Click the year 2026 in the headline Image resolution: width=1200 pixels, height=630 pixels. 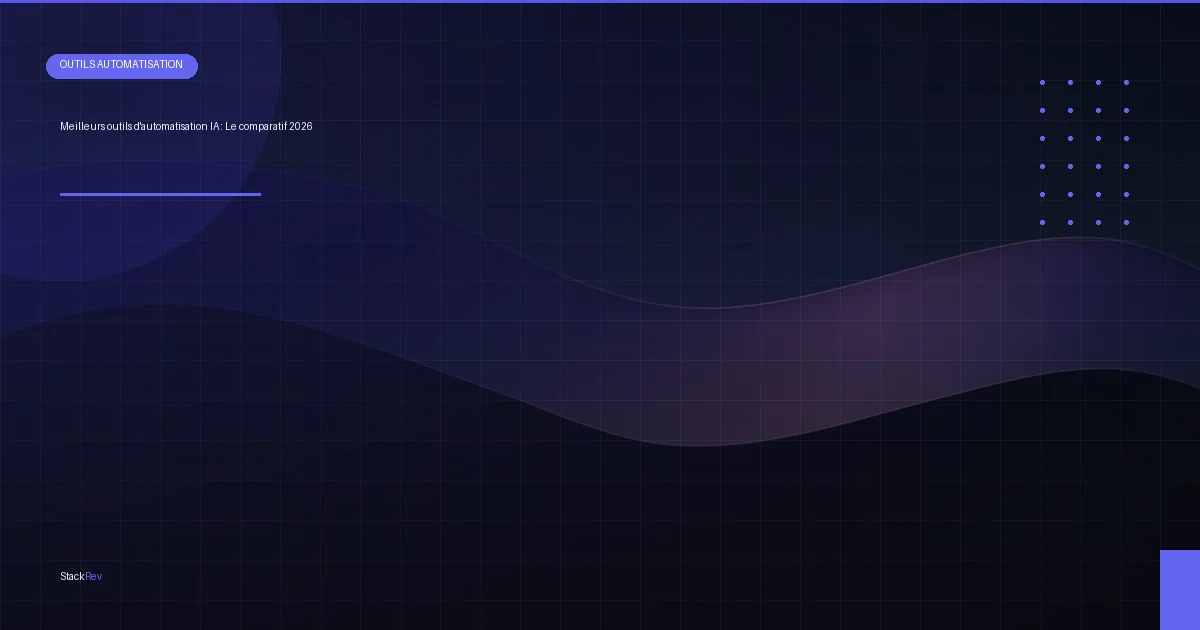(301, 127)
